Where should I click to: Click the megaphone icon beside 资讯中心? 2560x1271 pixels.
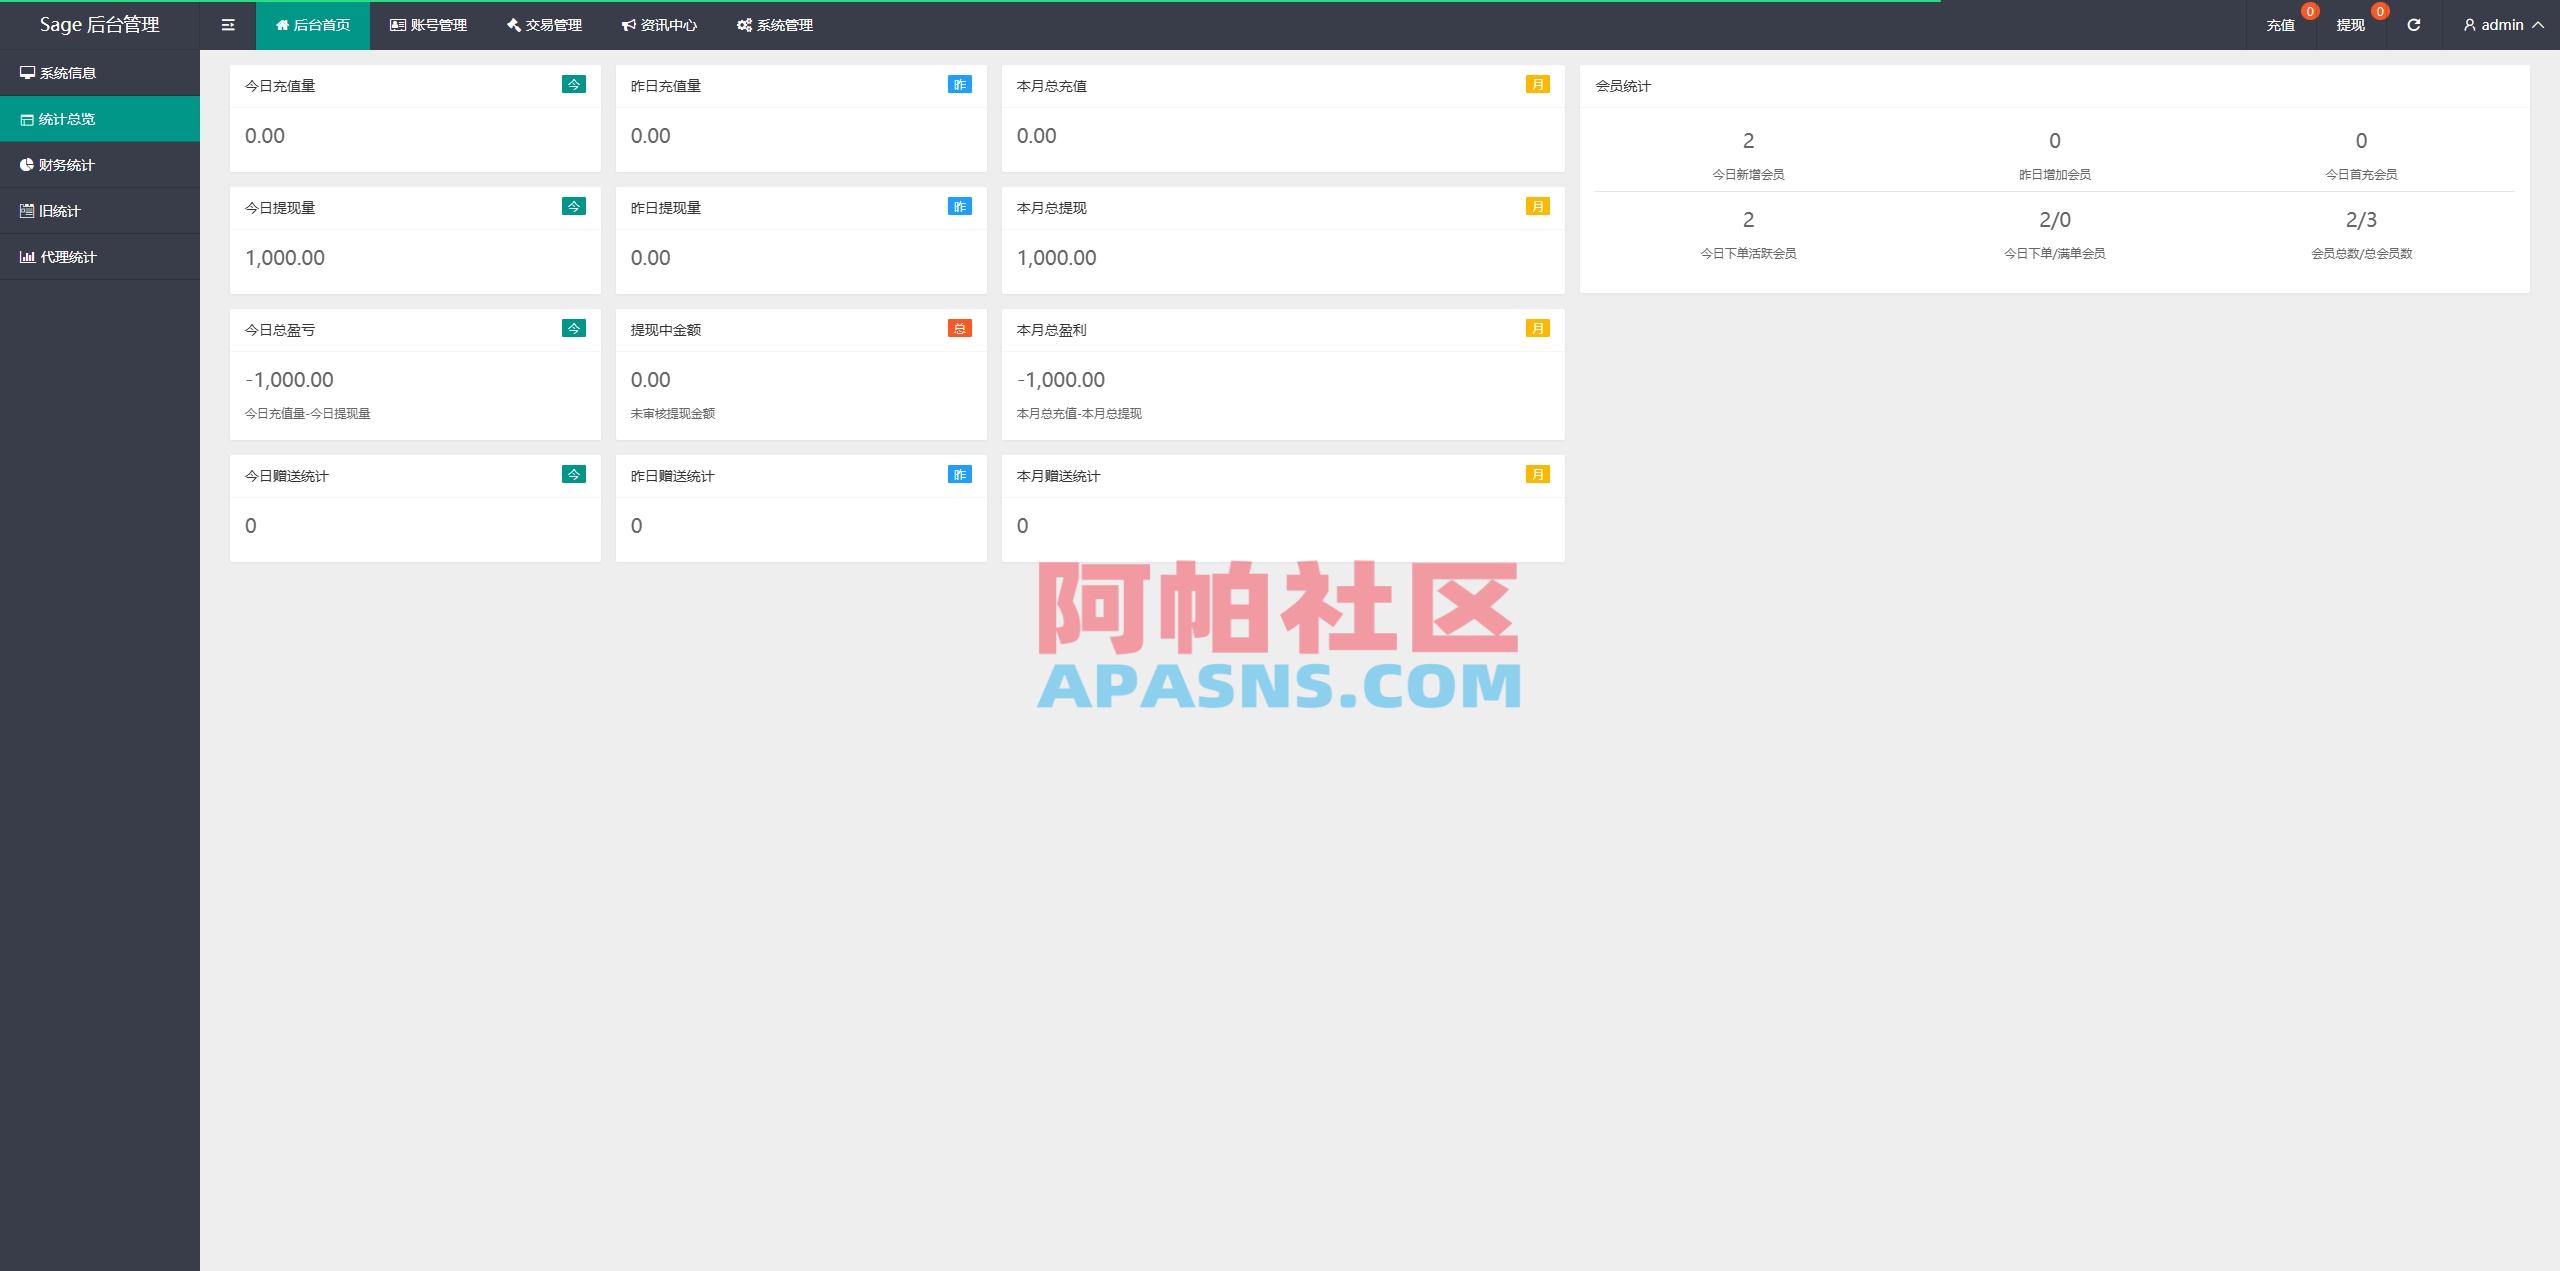[628, 25]
